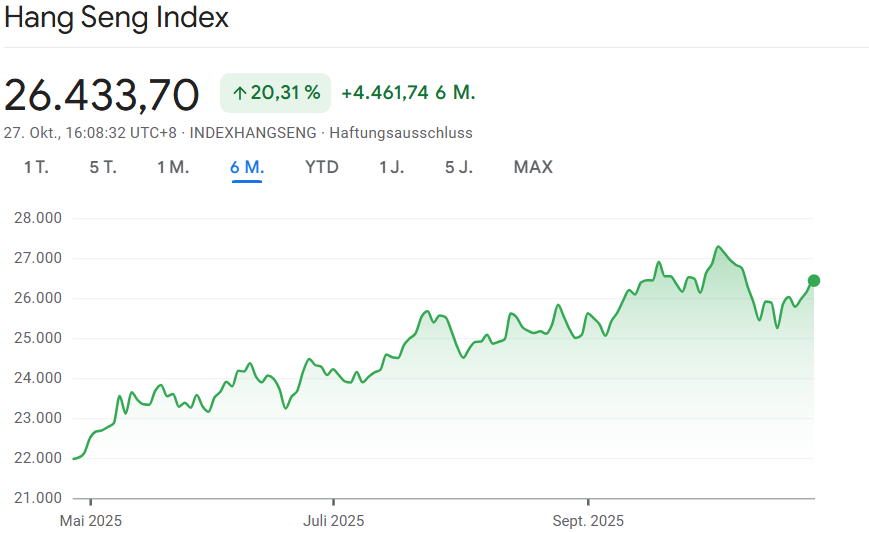Image resolution: width=869 pixels, height=533 pixels.
Task: Click the Juli 2025 axis label
Action: [x=333, y=521]
